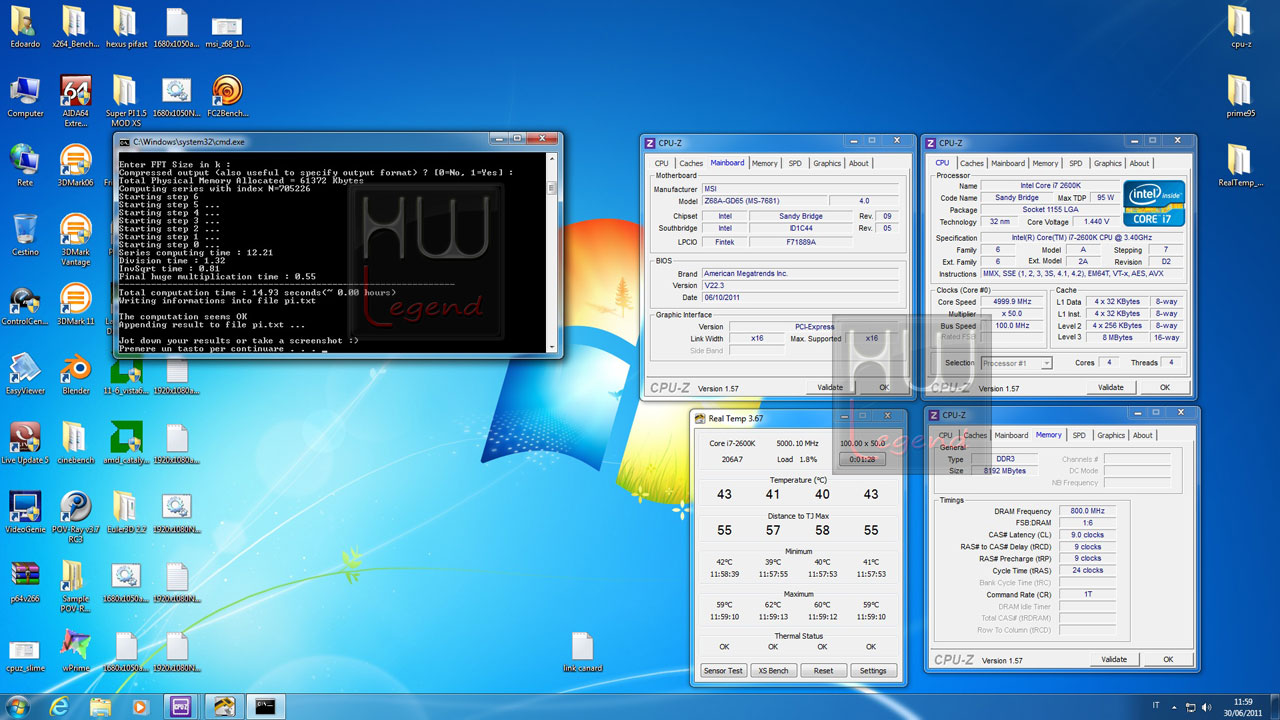Open the EasyViewer shortcut
Image resolution: width=1280 pixels, height=720 pixels.
25,374
